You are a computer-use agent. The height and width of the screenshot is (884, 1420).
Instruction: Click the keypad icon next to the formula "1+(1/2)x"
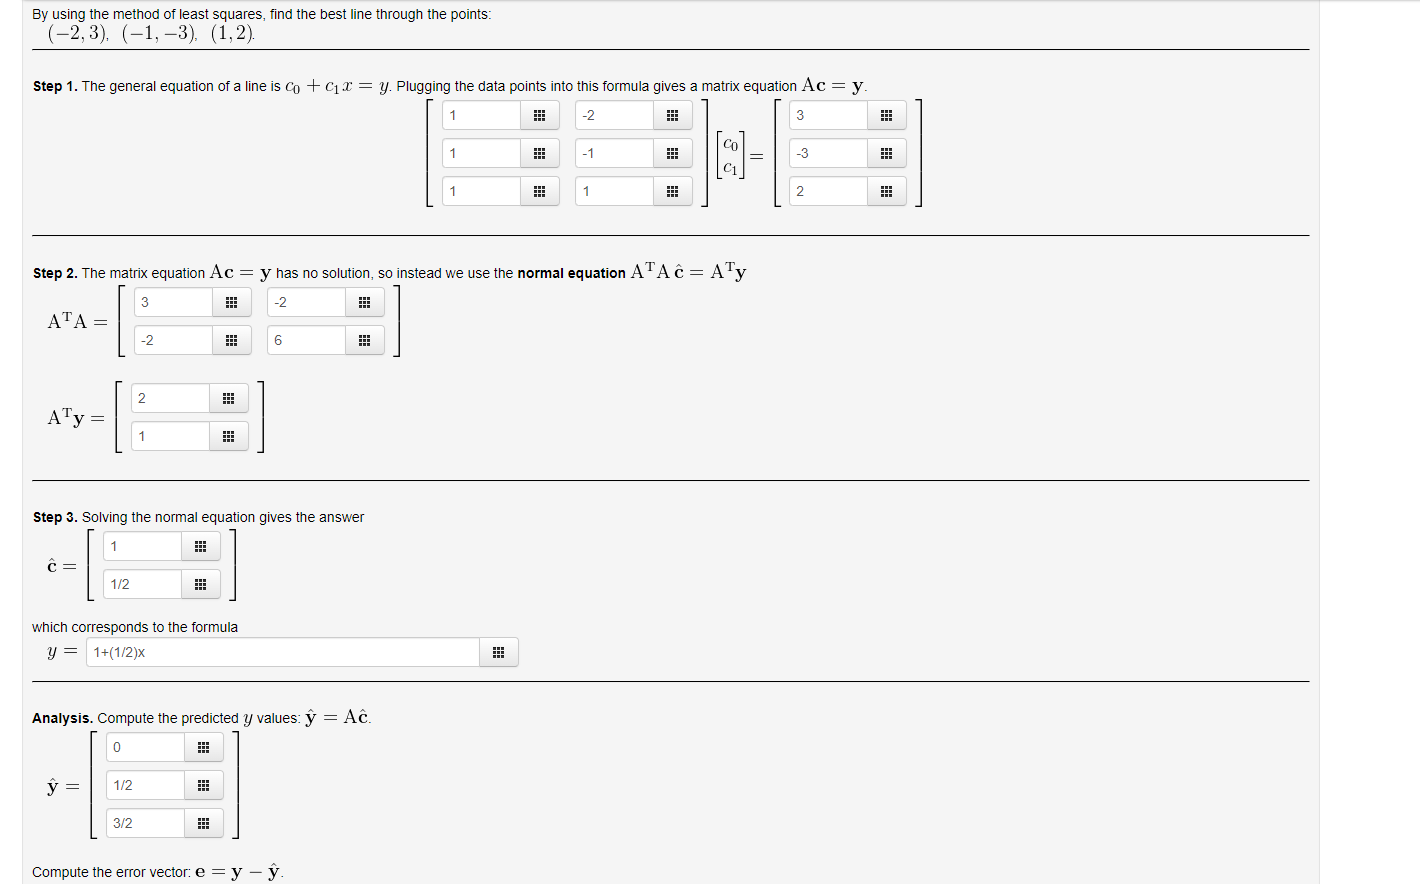pos(498,652)
